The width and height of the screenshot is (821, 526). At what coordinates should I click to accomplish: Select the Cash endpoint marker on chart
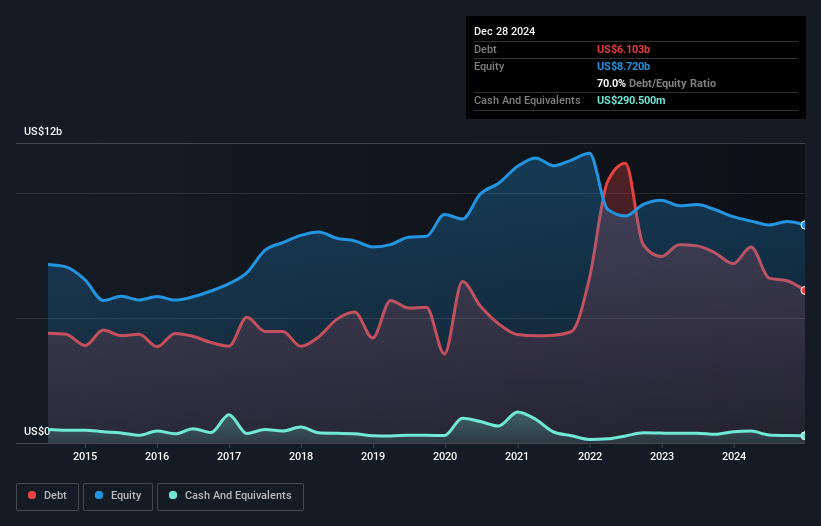pos(804,435)
